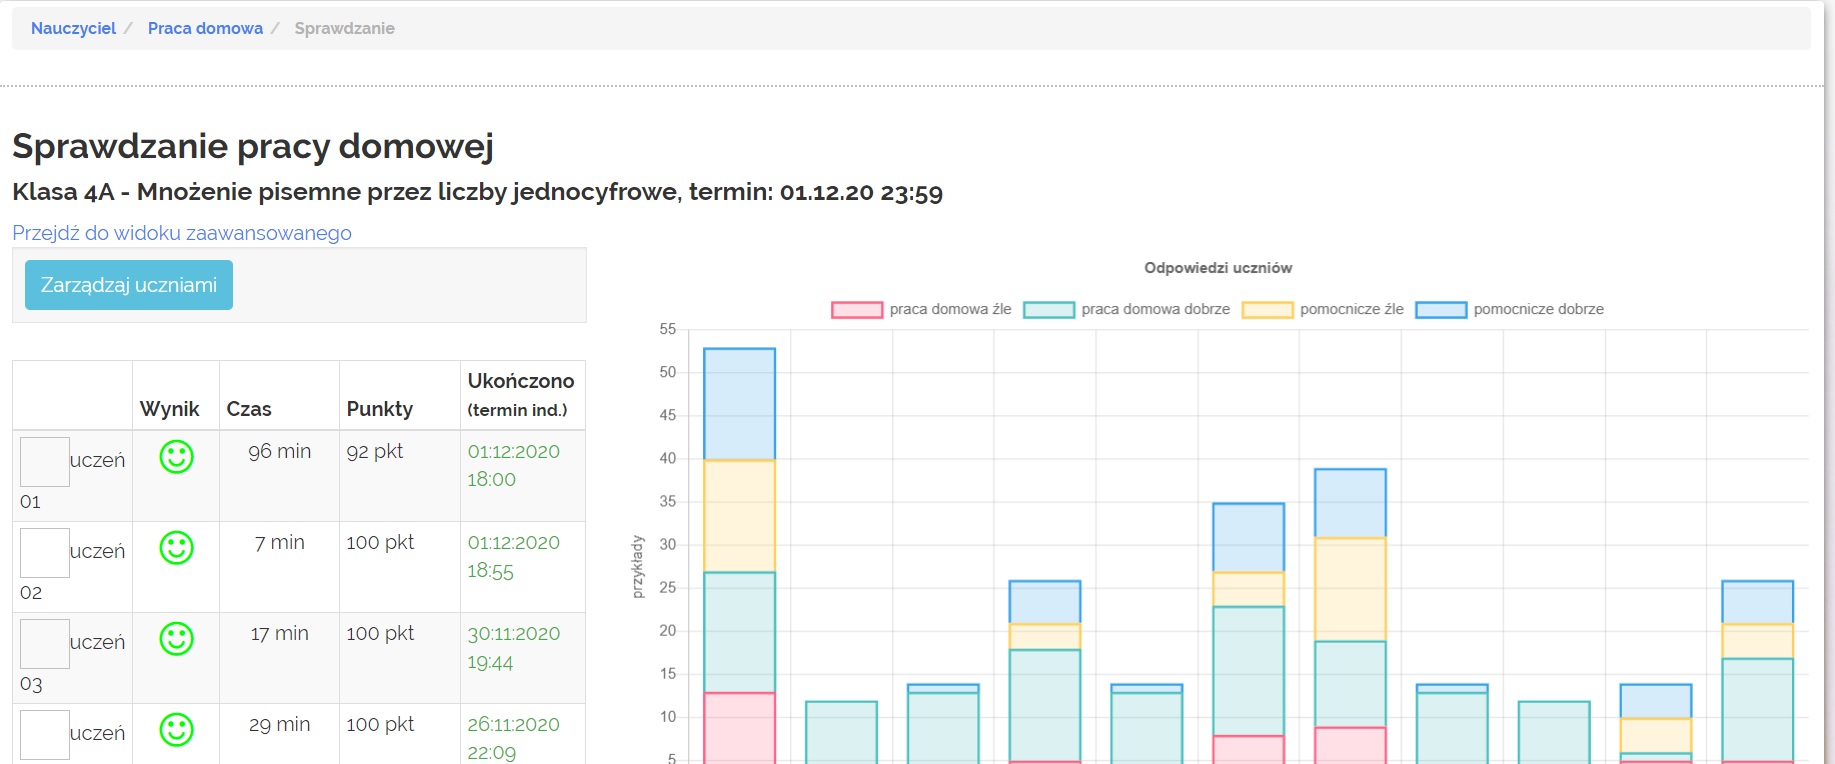Screen dimensions: 1835x764
Task: Click the 'Punkty' column header
Action: click(379, 409)
